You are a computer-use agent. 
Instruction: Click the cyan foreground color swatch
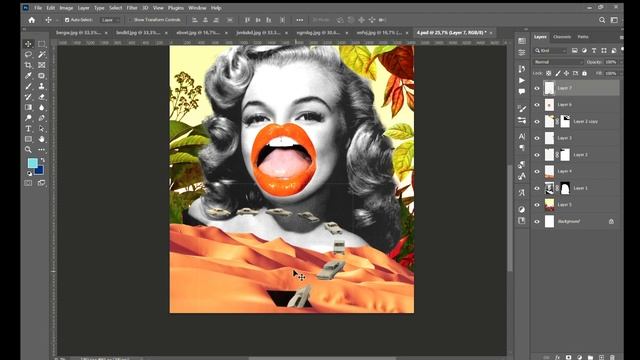point(32,163)
